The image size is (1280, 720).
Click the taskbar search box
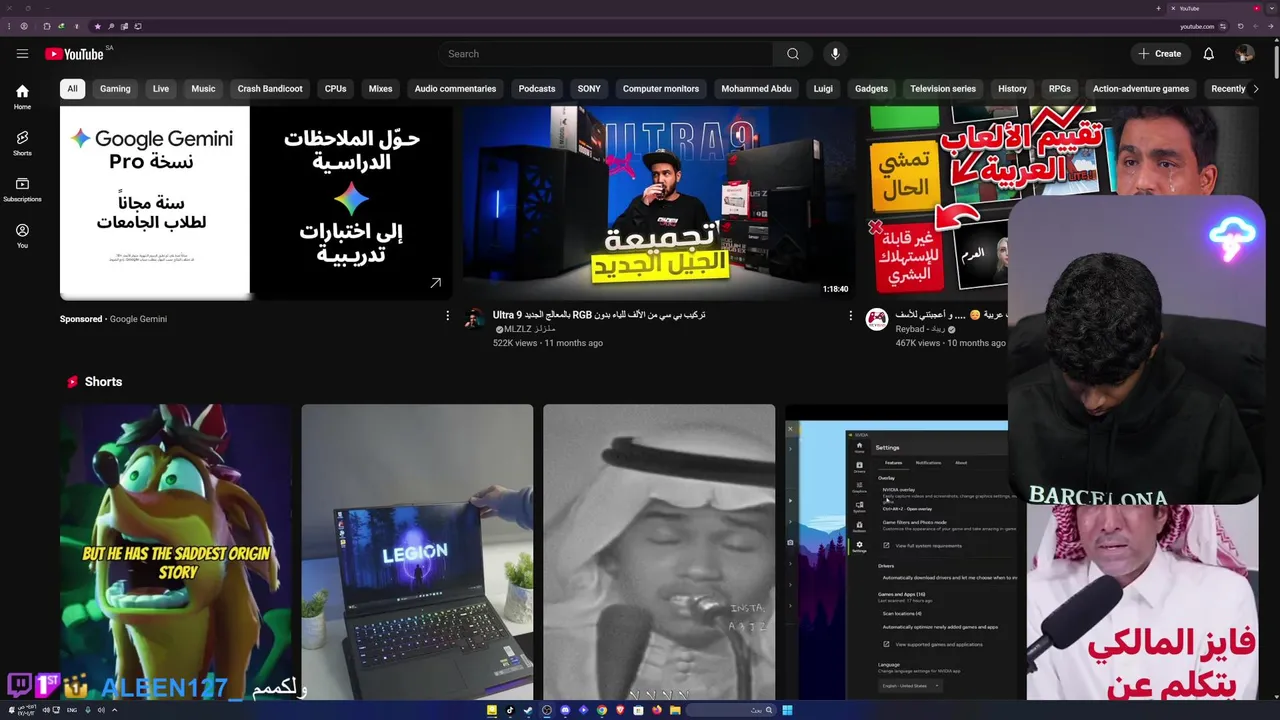[731, 710]
